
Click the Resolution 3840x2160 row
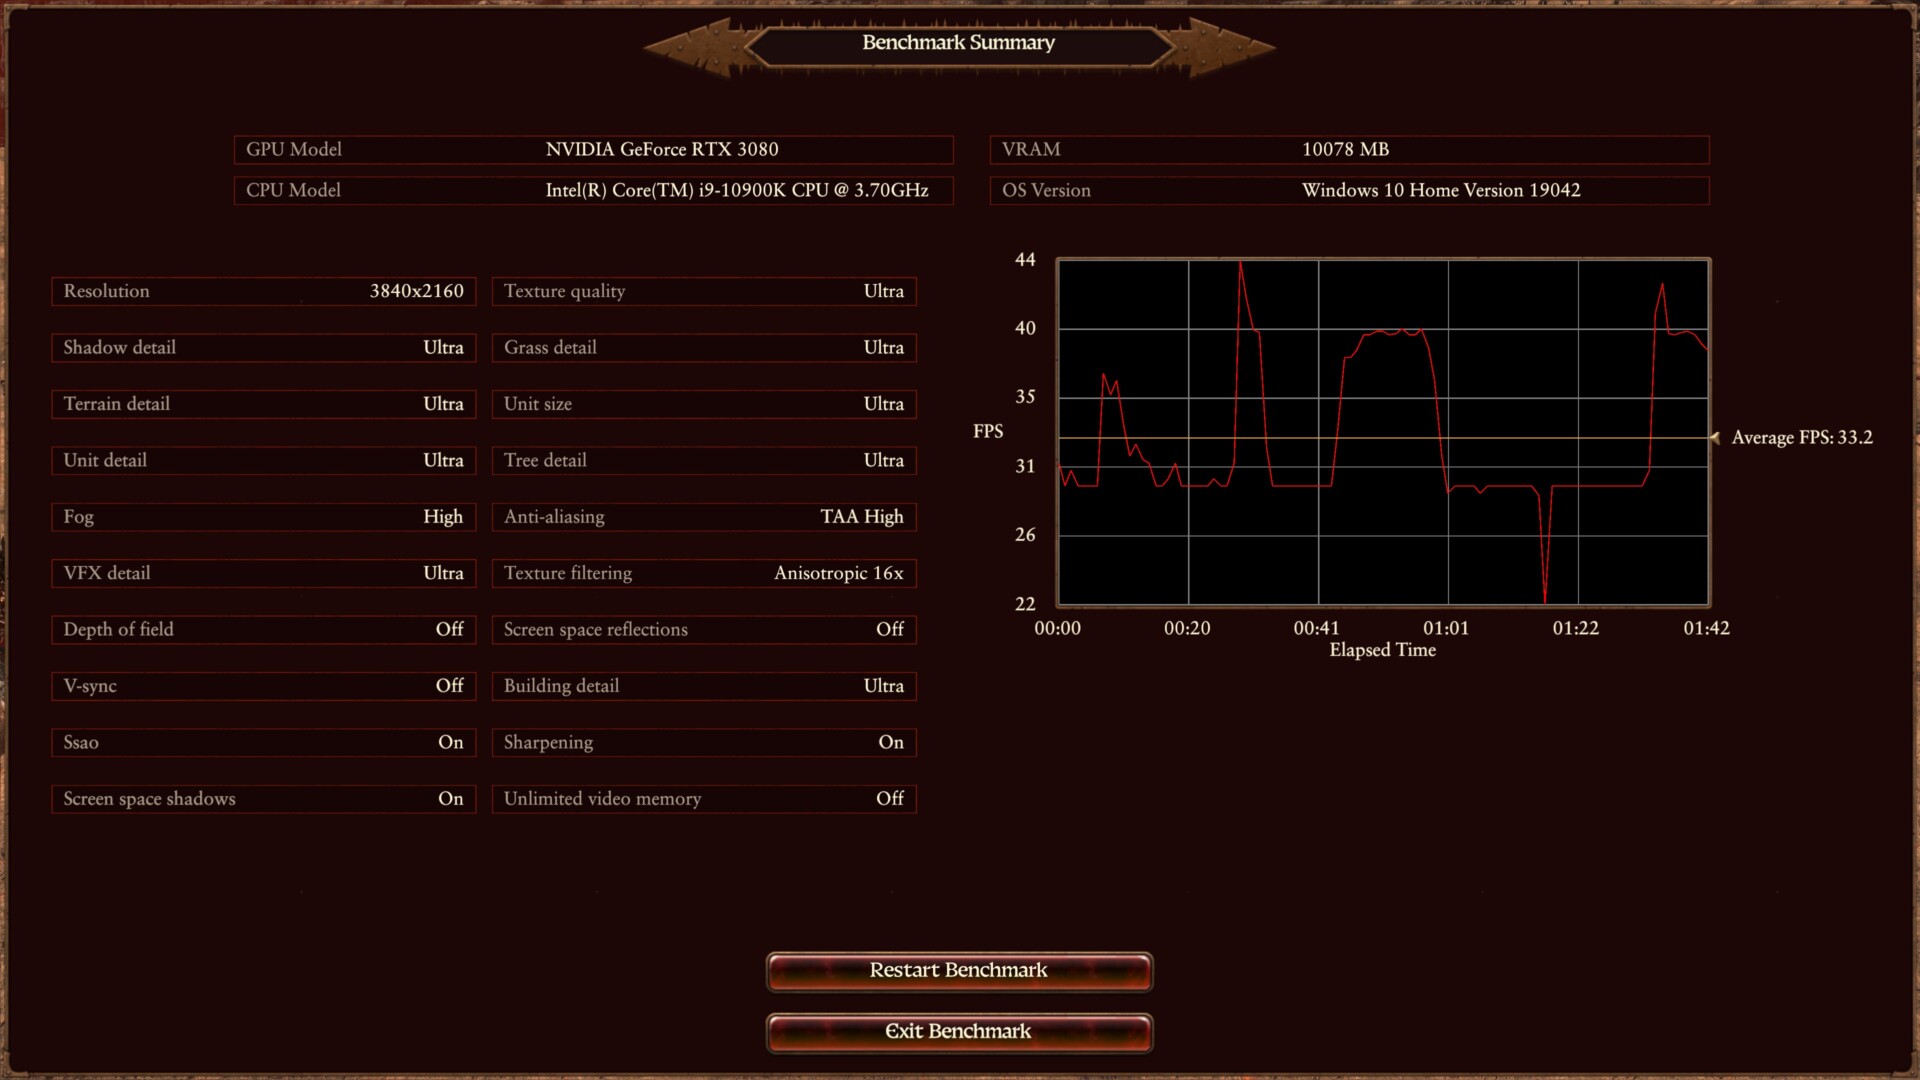coord(263,291)
